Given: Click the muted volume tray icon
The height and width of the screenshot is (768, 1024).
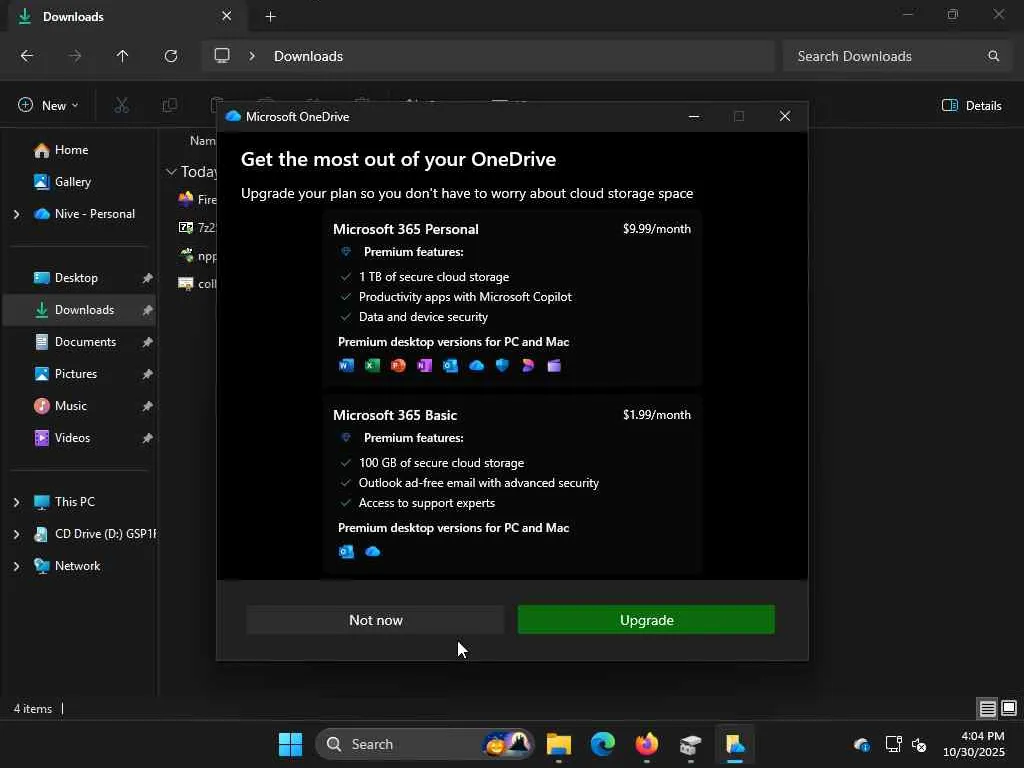Looking at the screenshot, I should click(x=919, y=744).
